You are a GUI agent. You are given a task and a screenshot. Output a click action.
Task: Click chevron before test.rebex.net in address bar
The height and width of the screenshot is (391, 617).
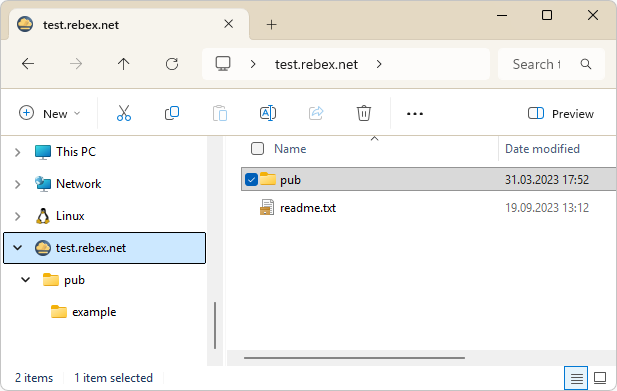click(x=253, y=64)
